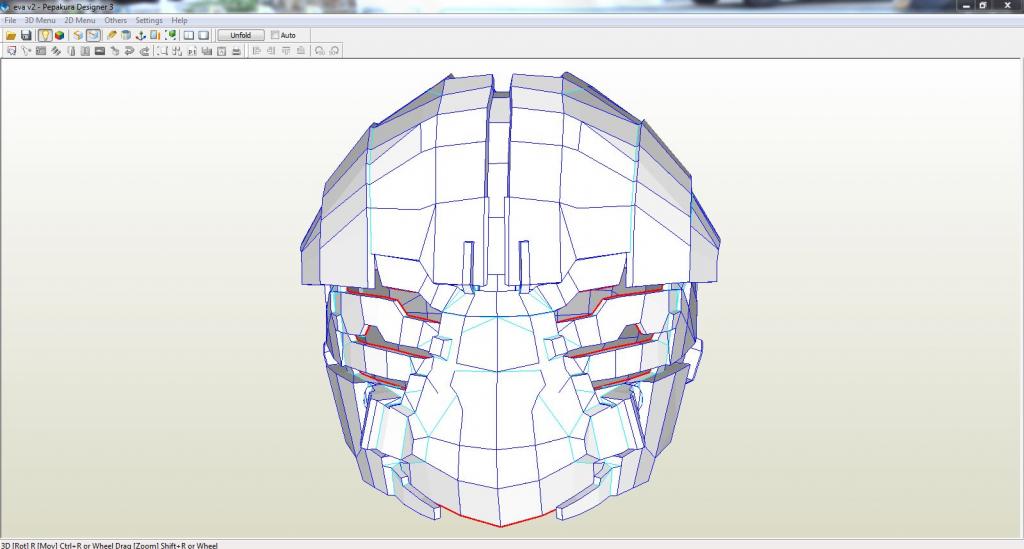This screenshot has height=549, width=1024.
Task: Restore the window using title bar button
Action: coord(983,6)
